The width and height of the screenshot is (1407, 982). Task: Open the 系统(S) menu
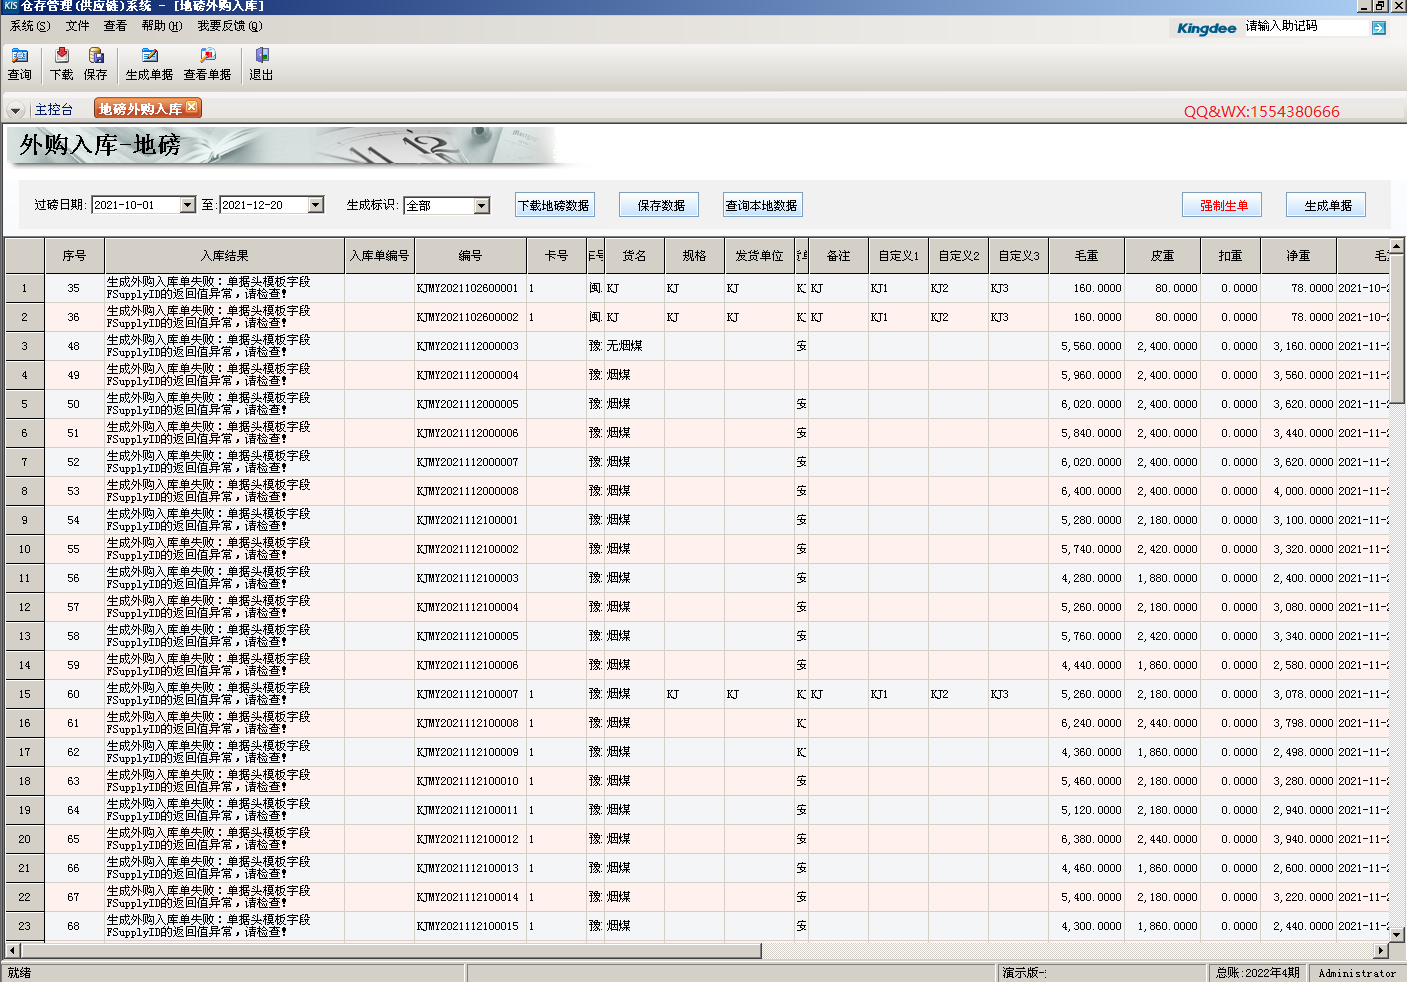click(x=30, y=26)
